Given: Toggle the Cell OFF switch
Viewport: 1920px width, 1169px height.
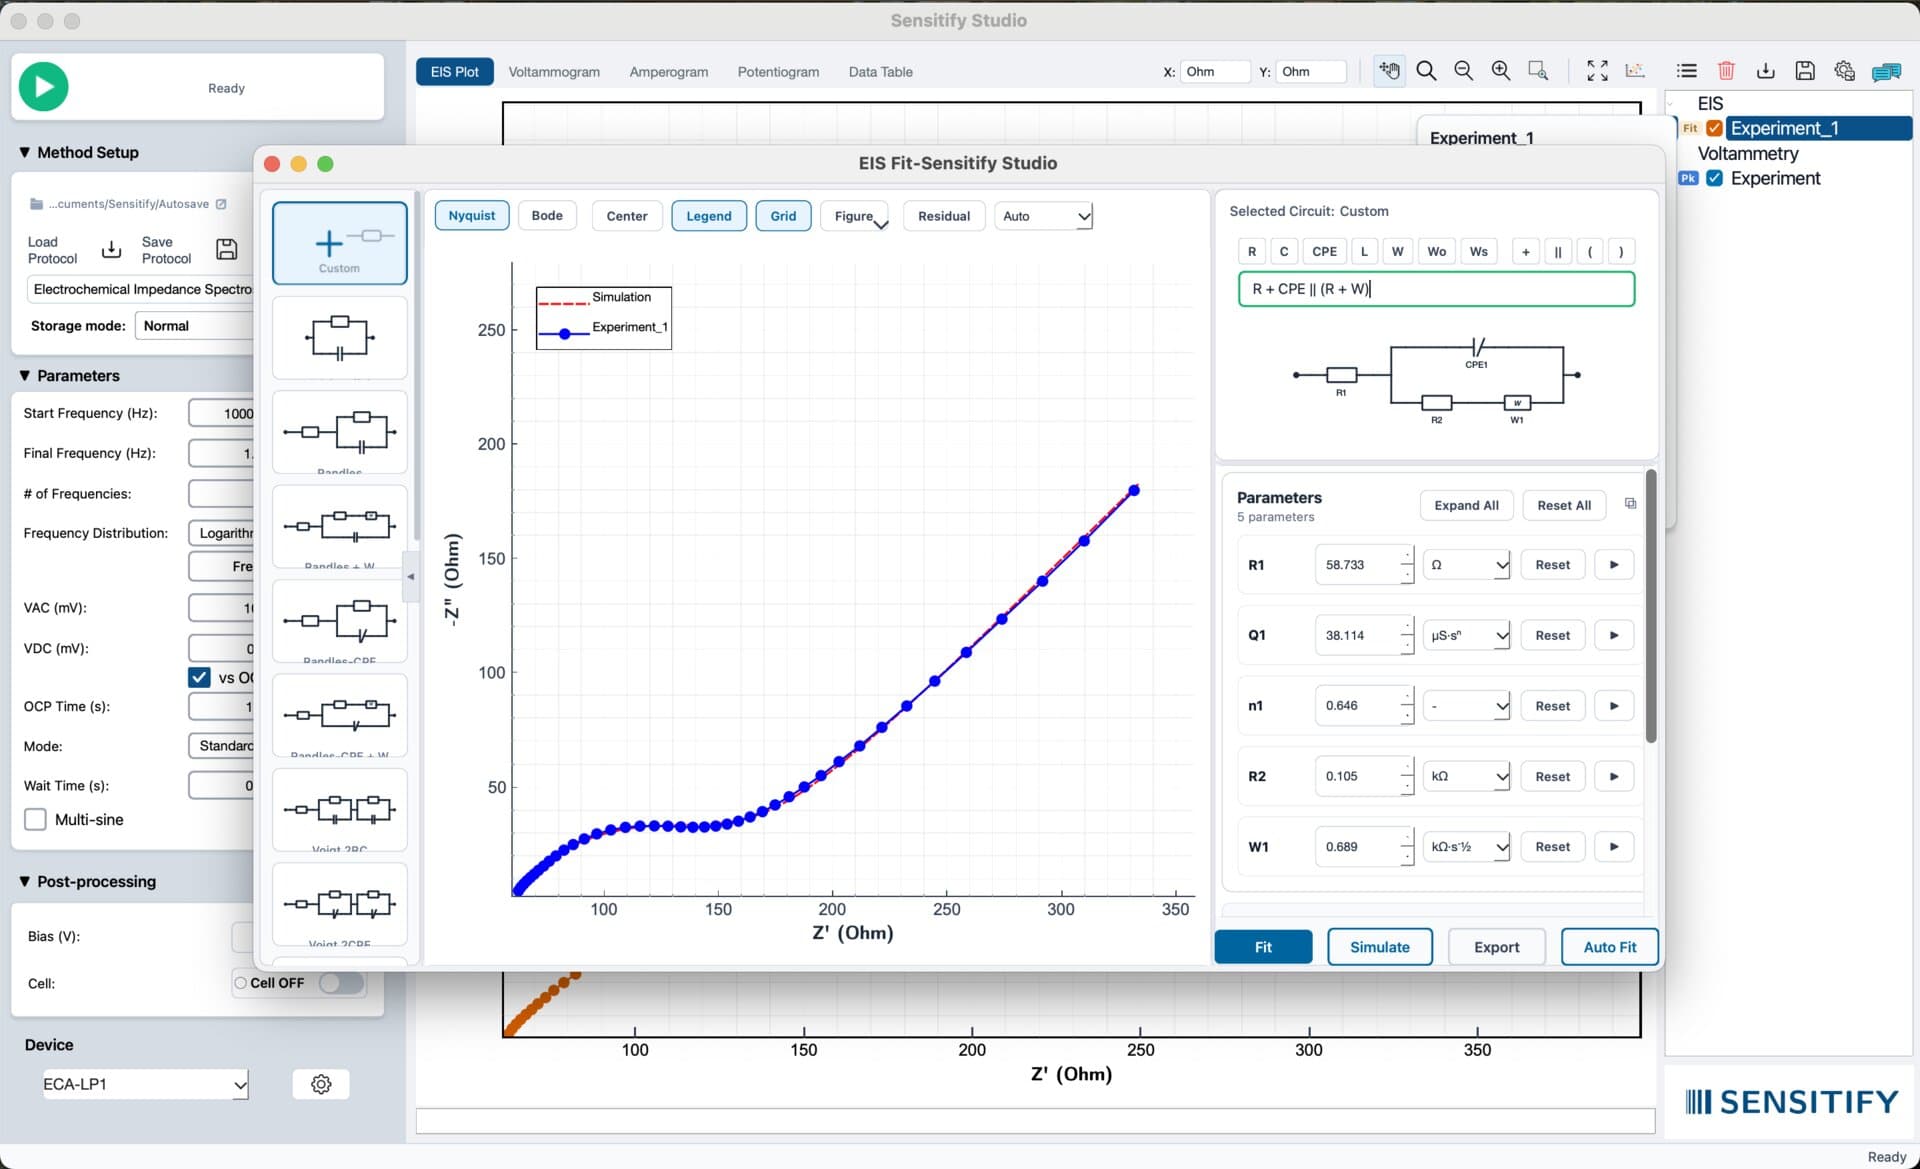Looking at the screenshot, I should point(341,983).
